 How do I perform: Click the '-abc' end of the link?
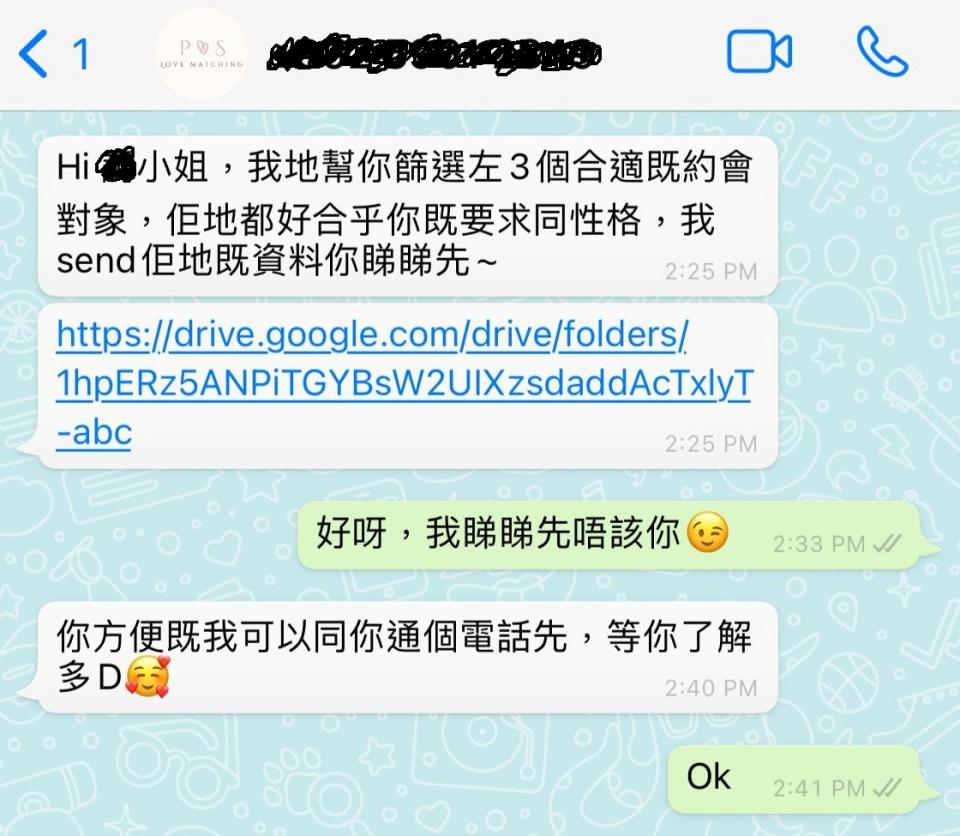[94, 433]
